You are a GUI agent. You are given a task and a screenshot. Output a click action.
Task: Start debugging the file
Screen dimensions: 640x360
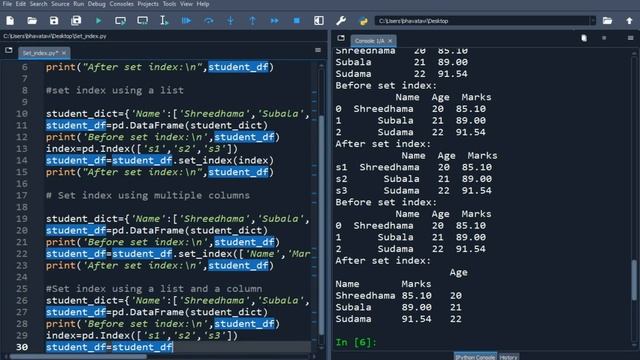click(186, 21)
